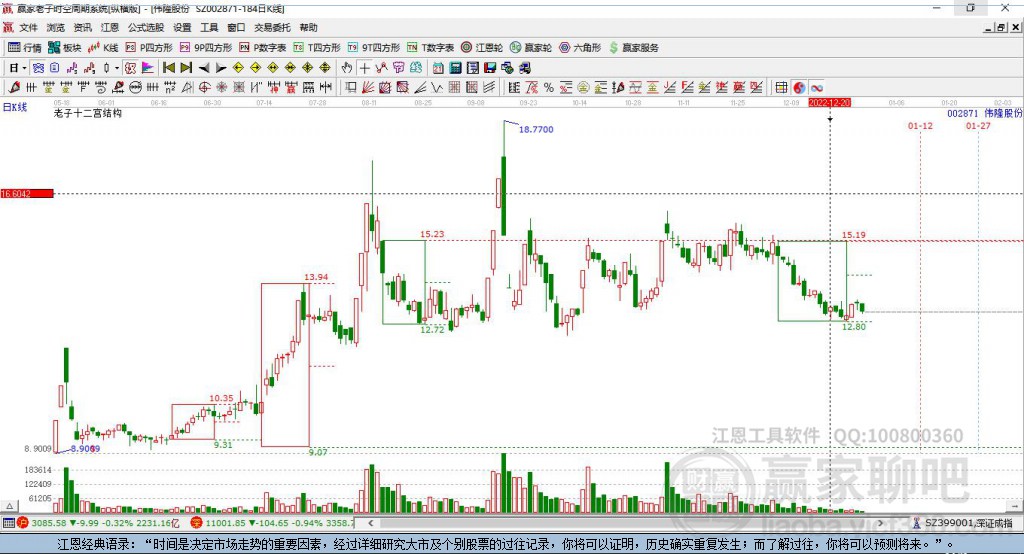The height and width of the screenshot is (554, 1024).
Task: Open the 帮助 menu
Action: click(308, 27)
